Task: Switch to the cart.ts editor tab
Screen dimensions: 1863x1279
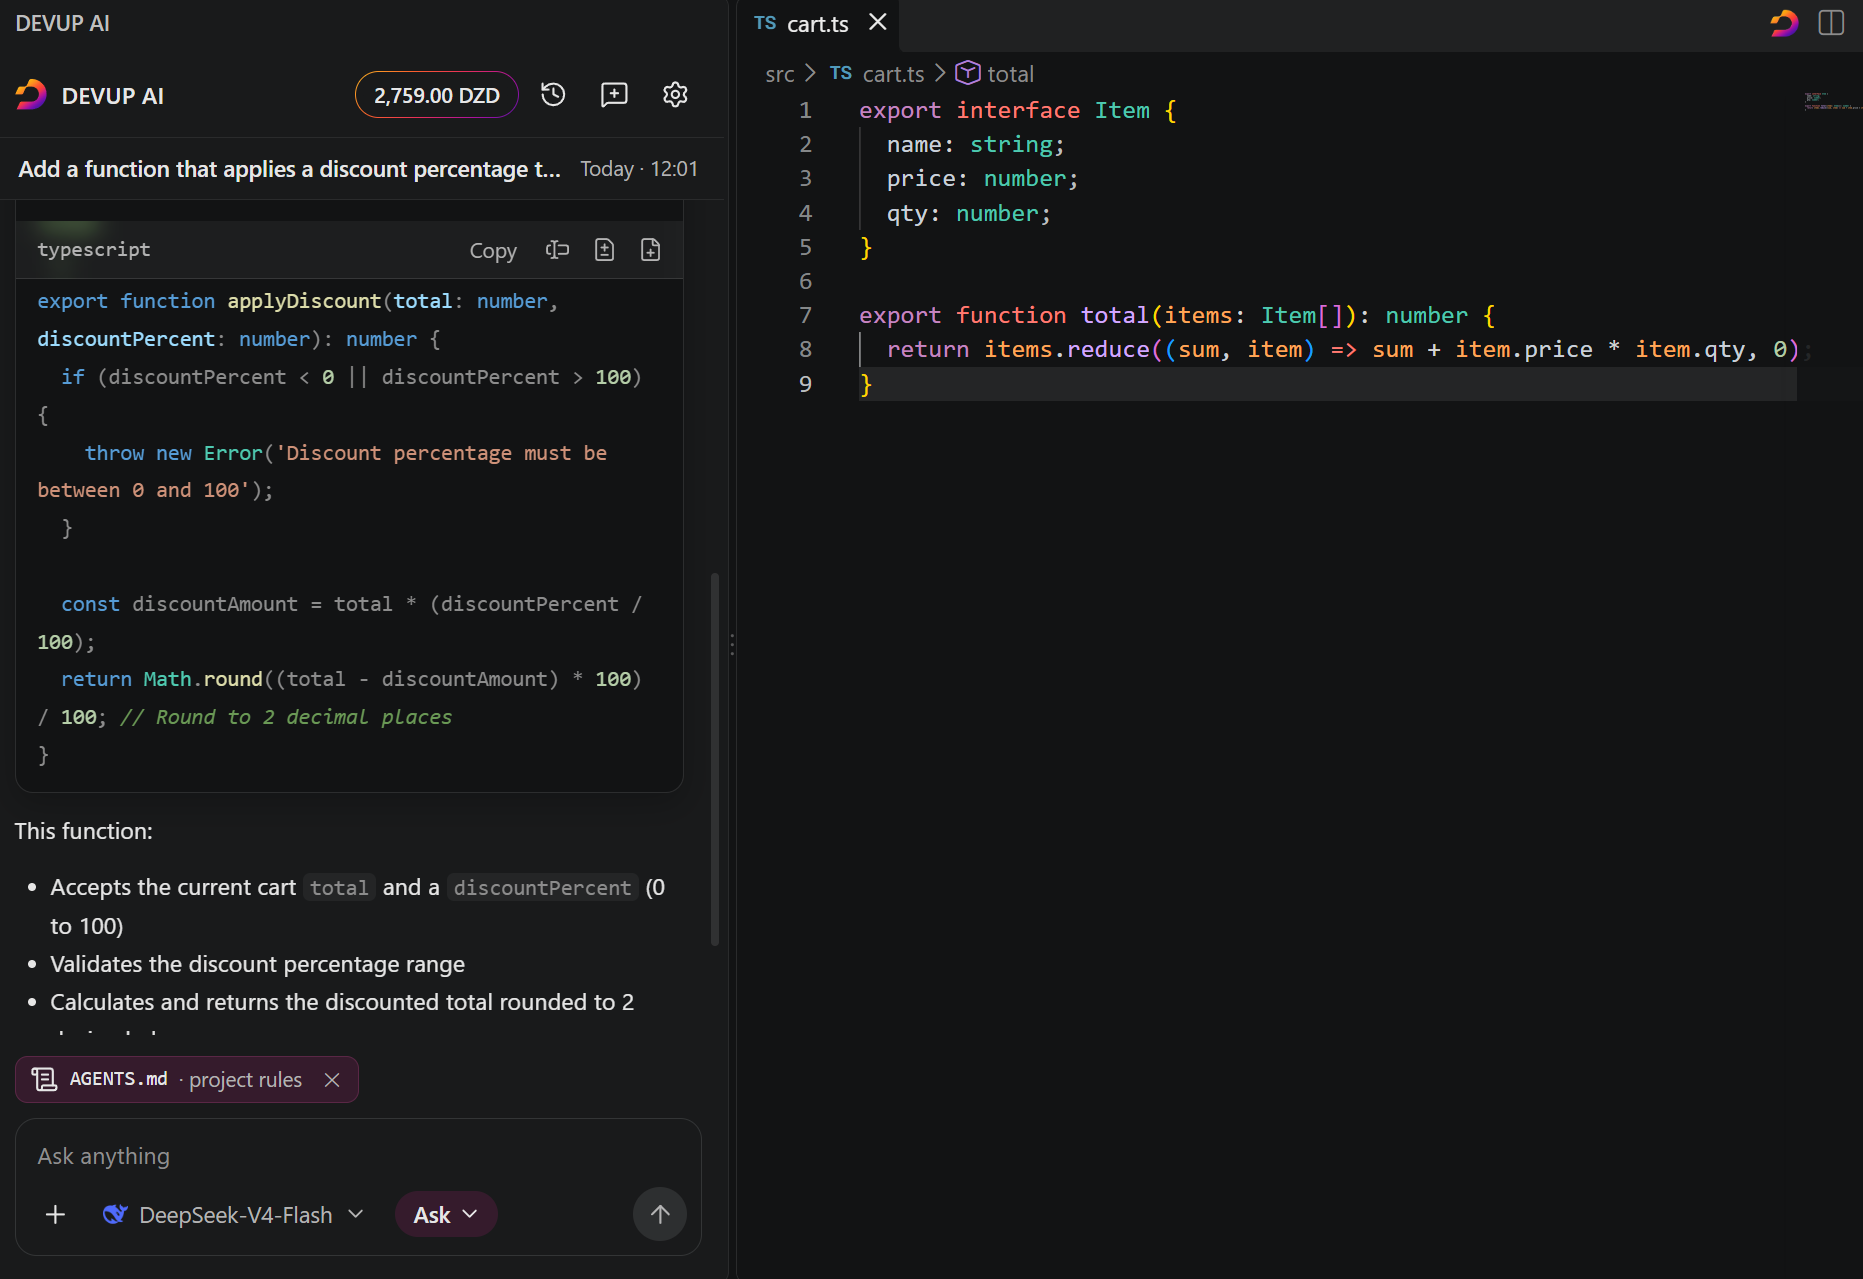Action: coord(818,24)
